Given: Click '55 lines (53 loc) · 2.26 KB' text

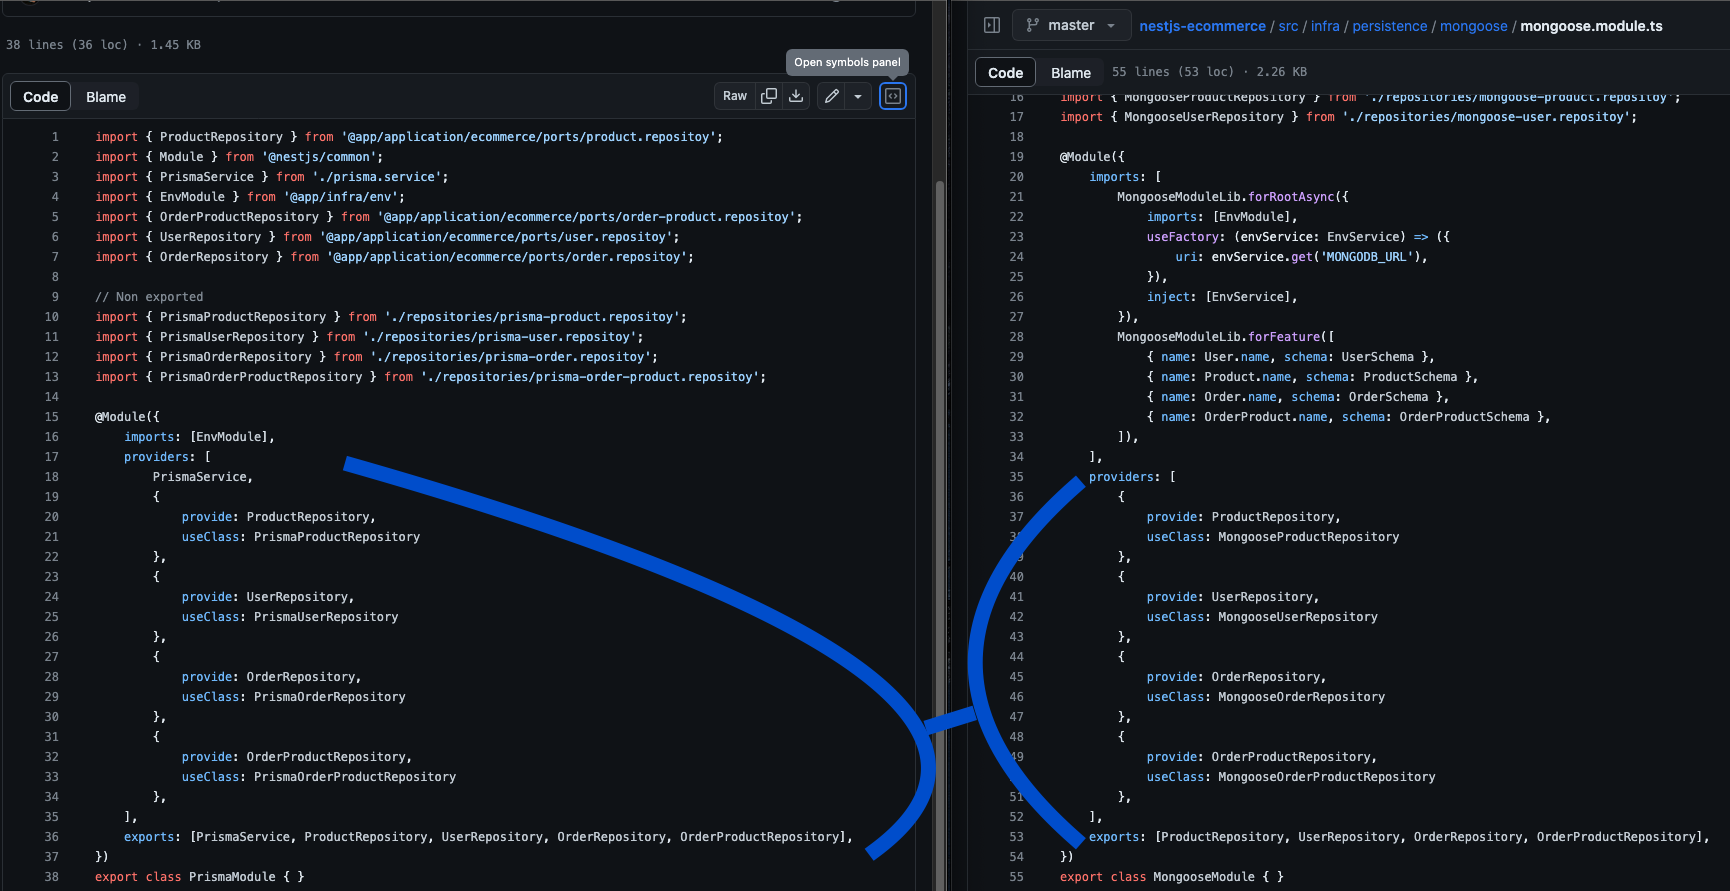Looking at the screenshot, I should [1209, 72].
